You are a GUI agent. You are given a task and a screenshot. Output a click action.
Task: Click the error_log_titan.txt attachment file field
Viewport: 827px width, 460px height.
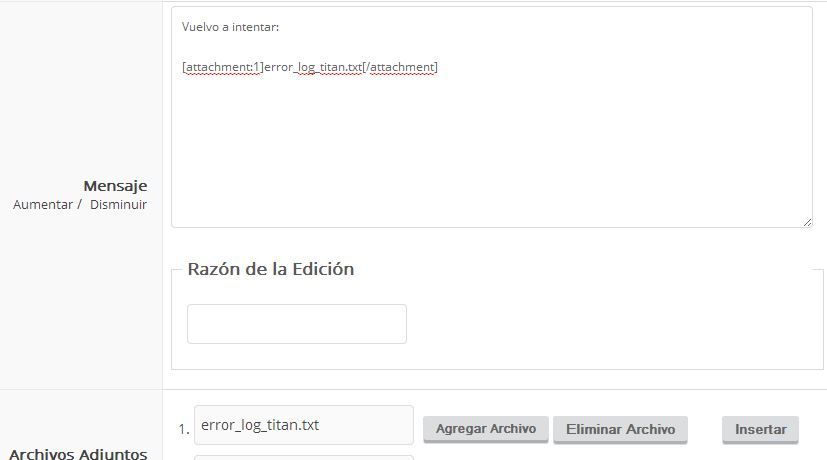point(304,425)
